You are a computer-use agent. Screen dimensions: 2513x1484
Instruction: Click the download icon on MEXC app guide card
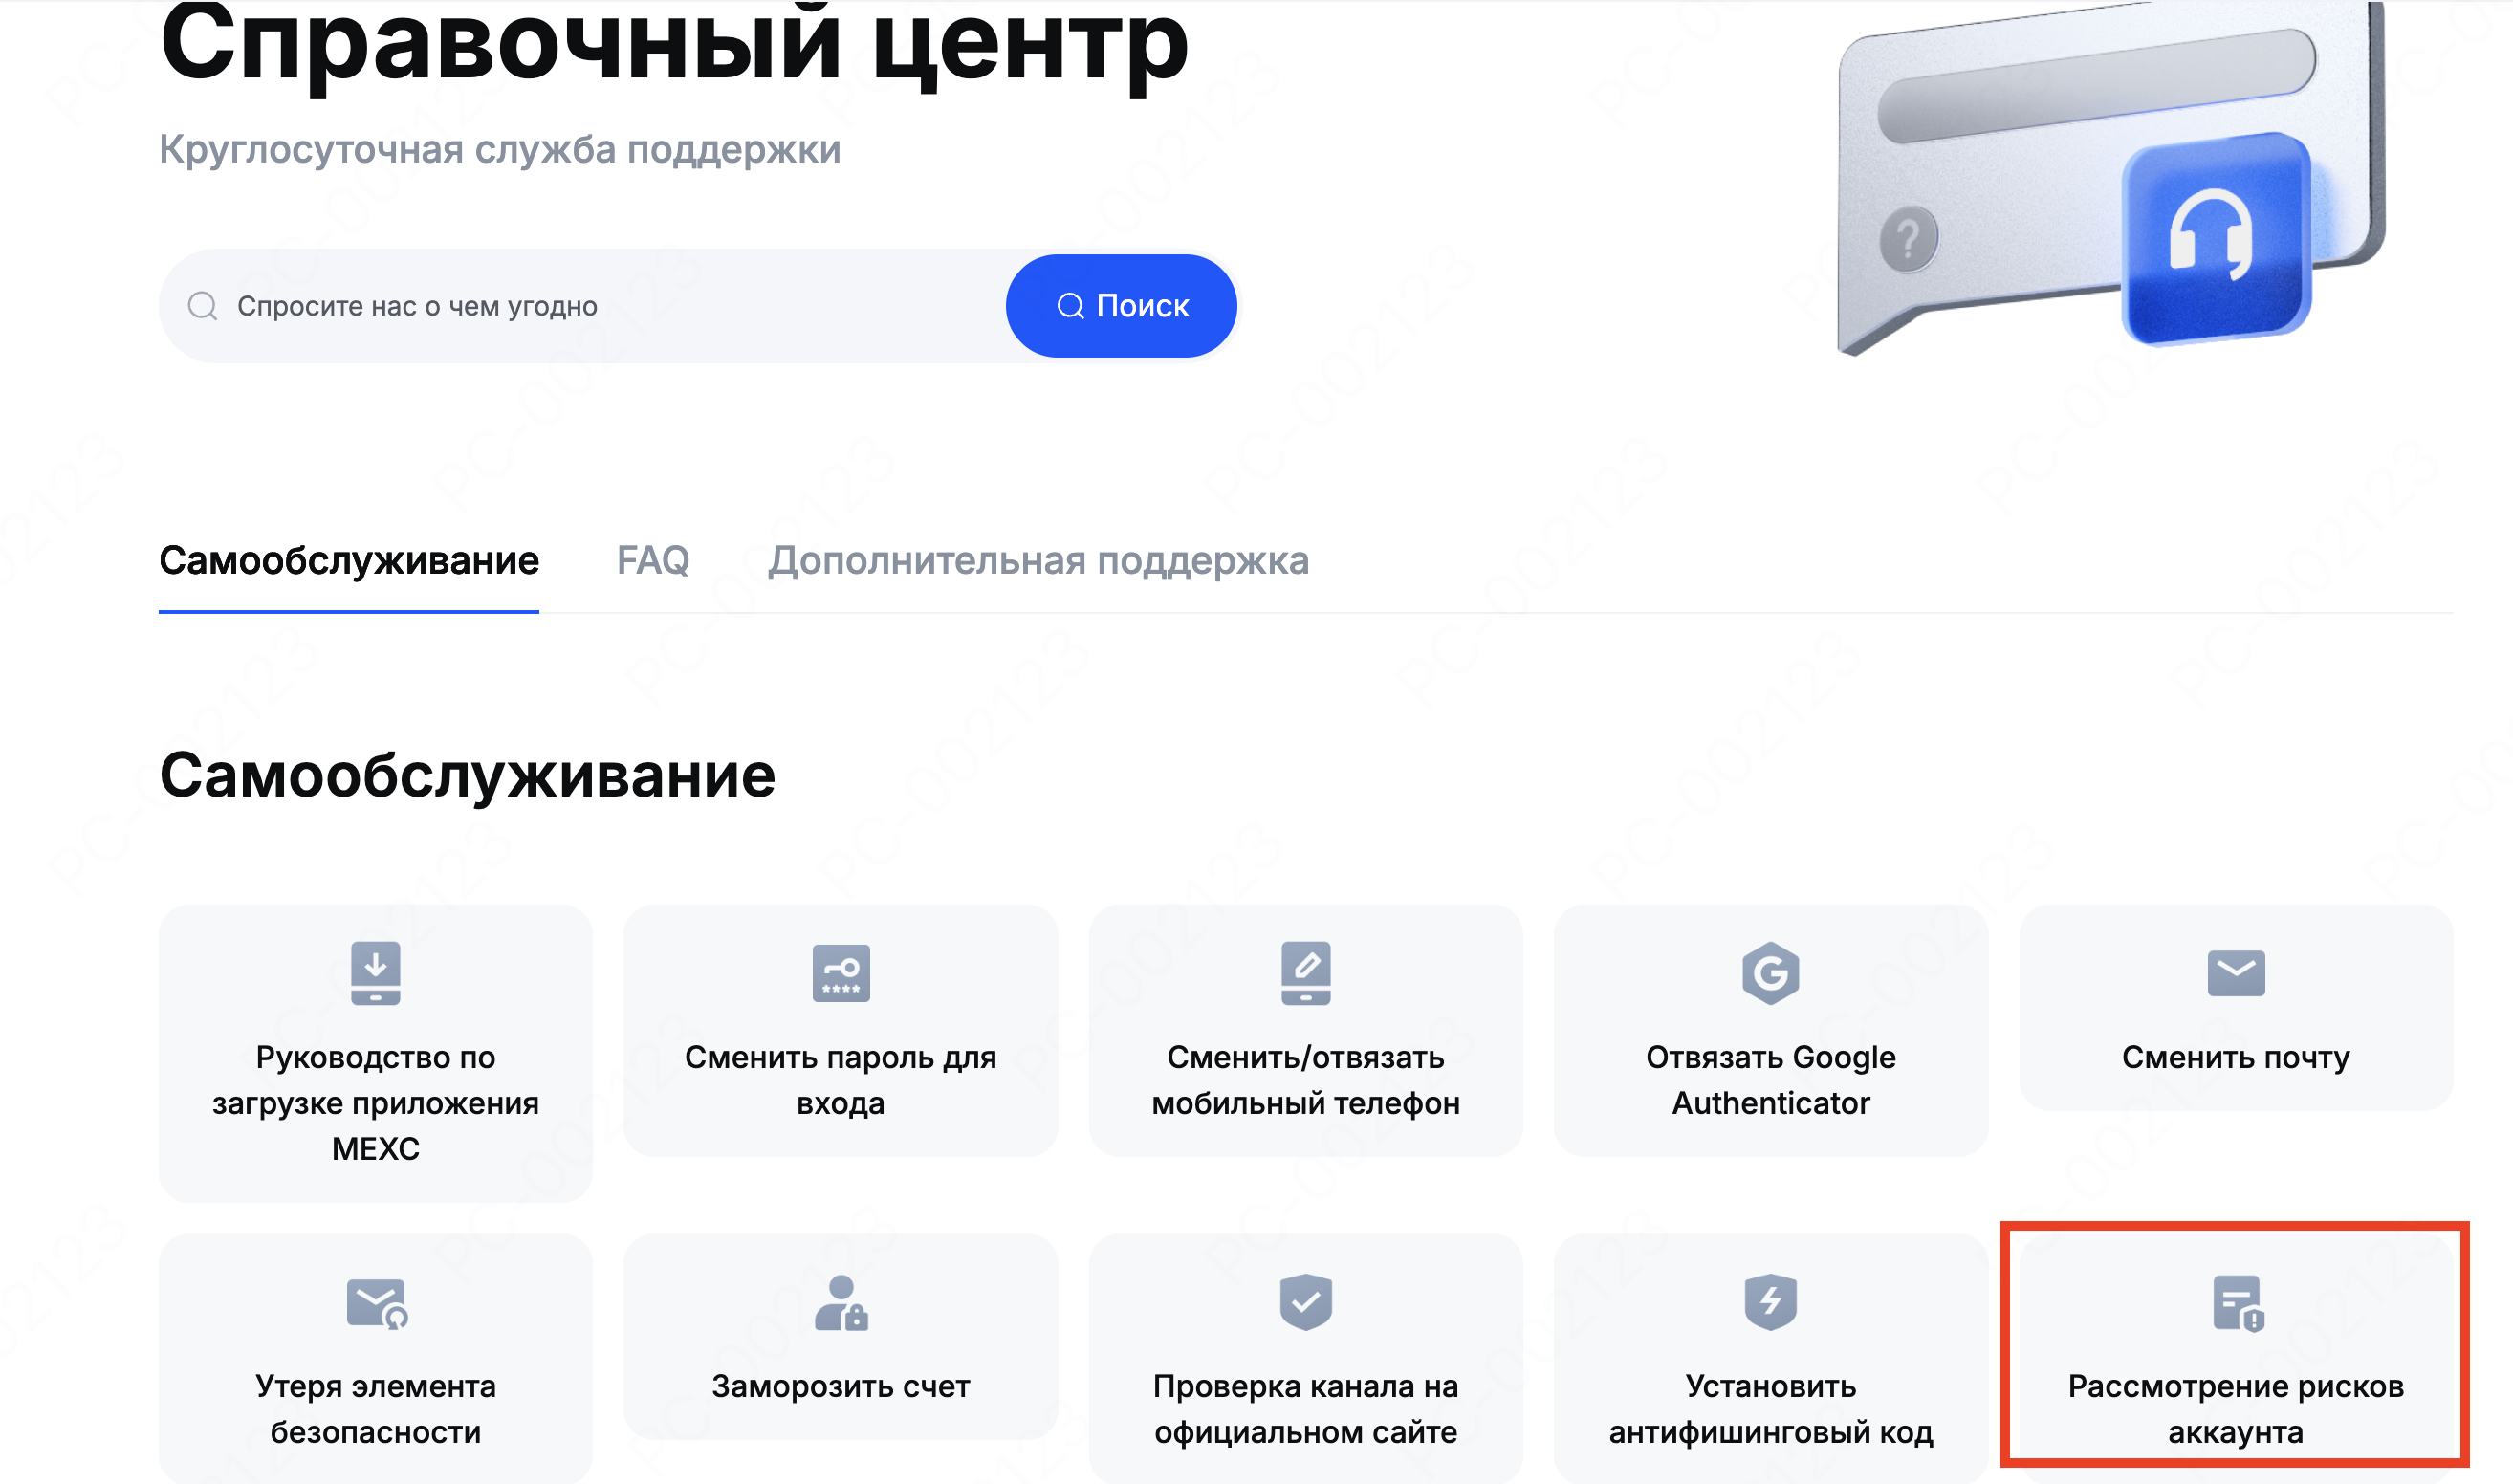click(375, 972)
